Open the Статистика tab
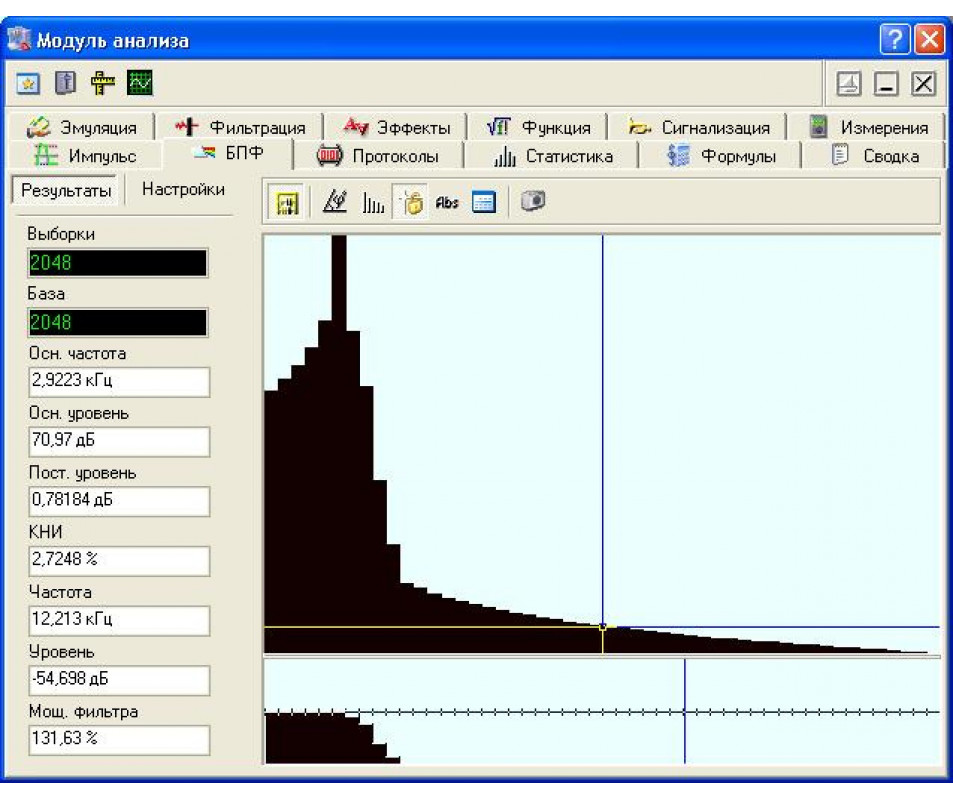This screenshot has height=800, width=953. pos(553,157)
